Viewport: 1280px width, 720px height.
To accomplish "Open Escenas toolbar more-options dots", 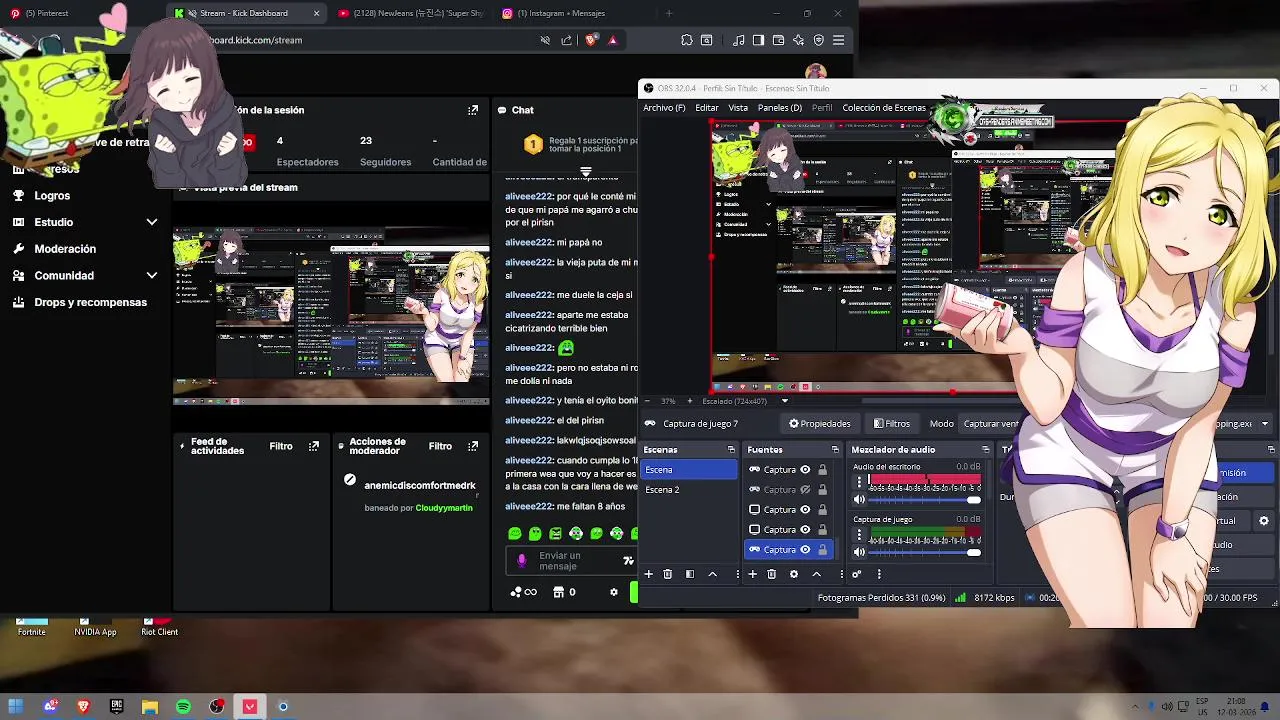I will pos(738,574).
